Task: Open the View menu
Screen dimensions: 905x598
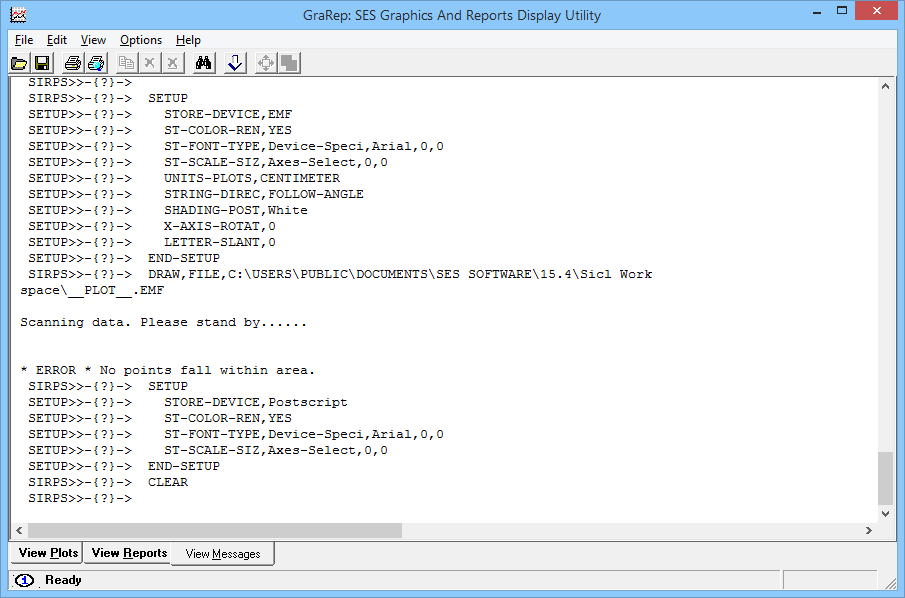Action: tap(93, 40)
